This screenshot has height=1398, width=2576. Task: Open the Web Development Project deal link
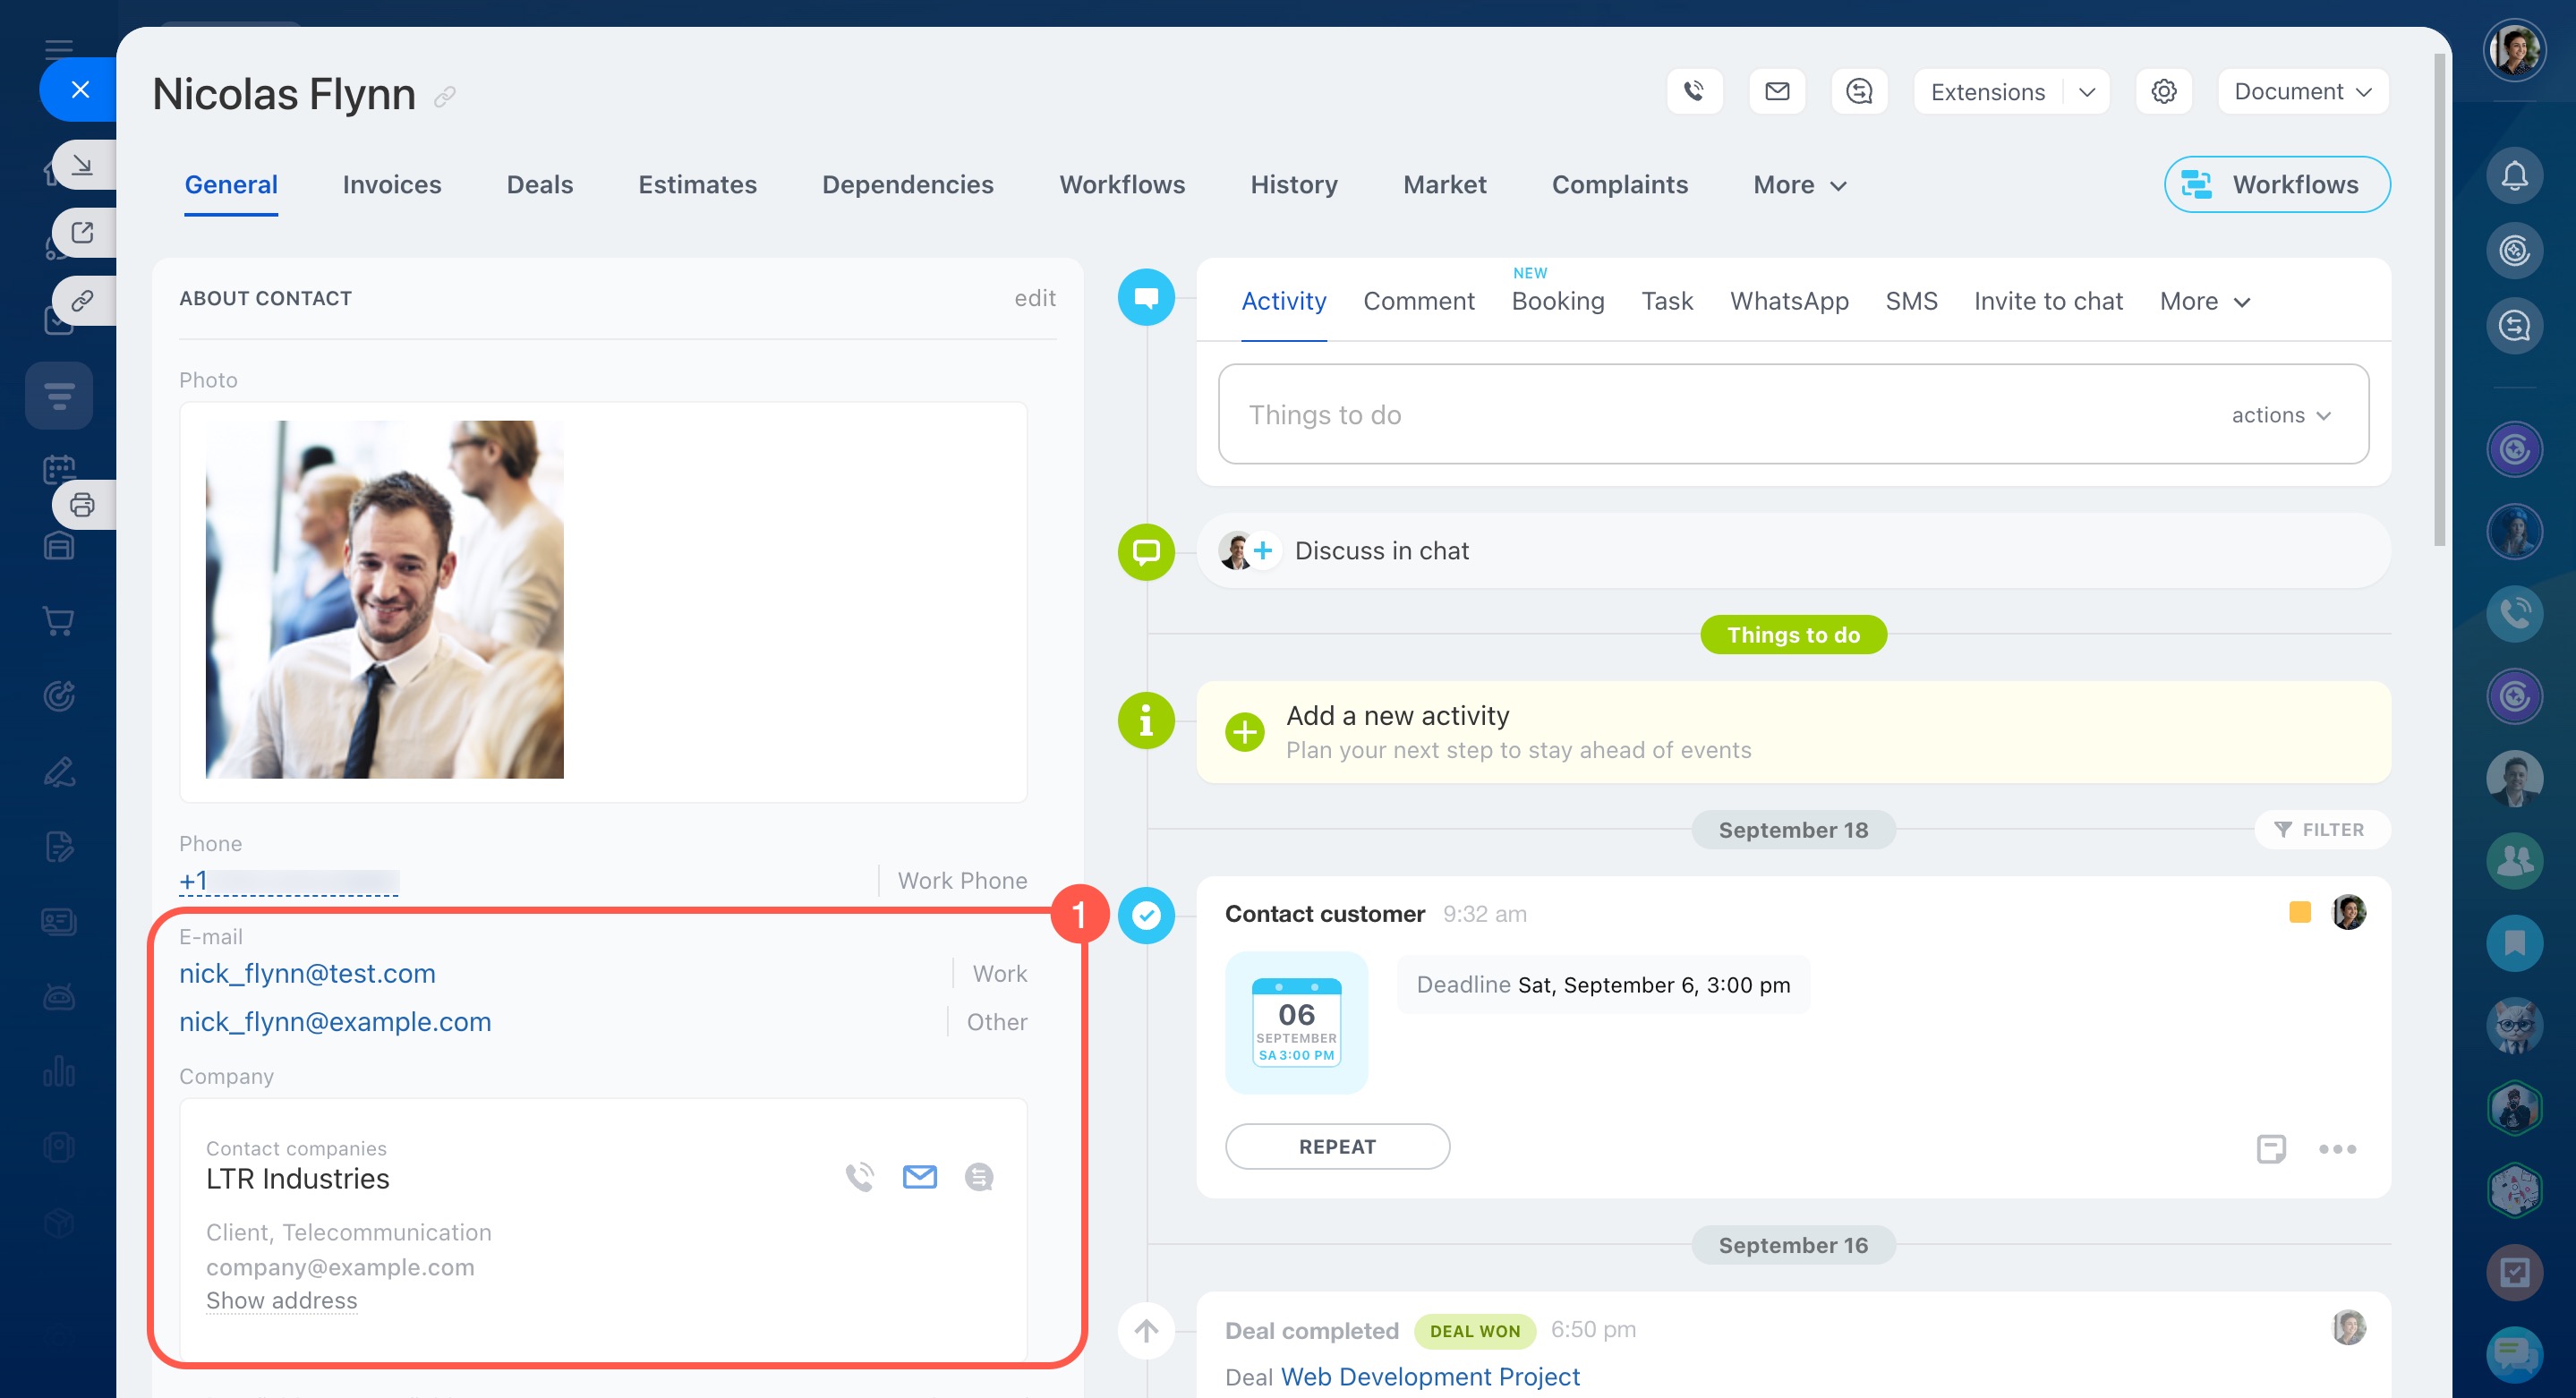pyautogui.click(x=1429, y=1377)
